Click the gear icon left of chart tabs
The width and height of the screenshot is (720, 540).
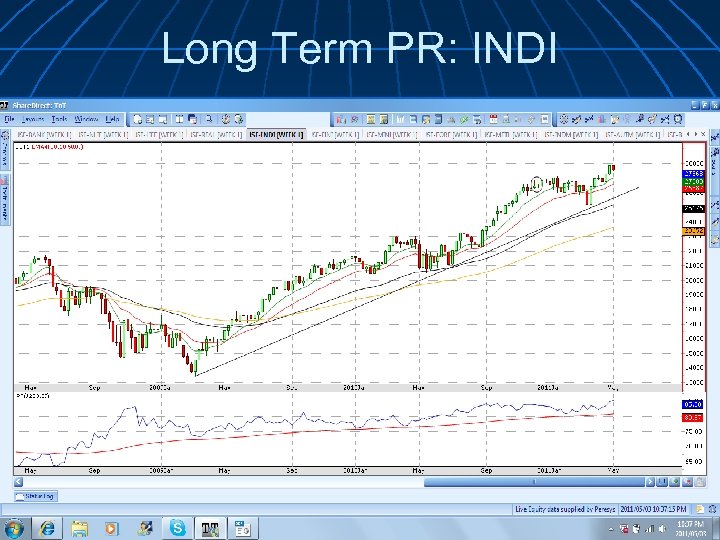(x=5, y=136)
